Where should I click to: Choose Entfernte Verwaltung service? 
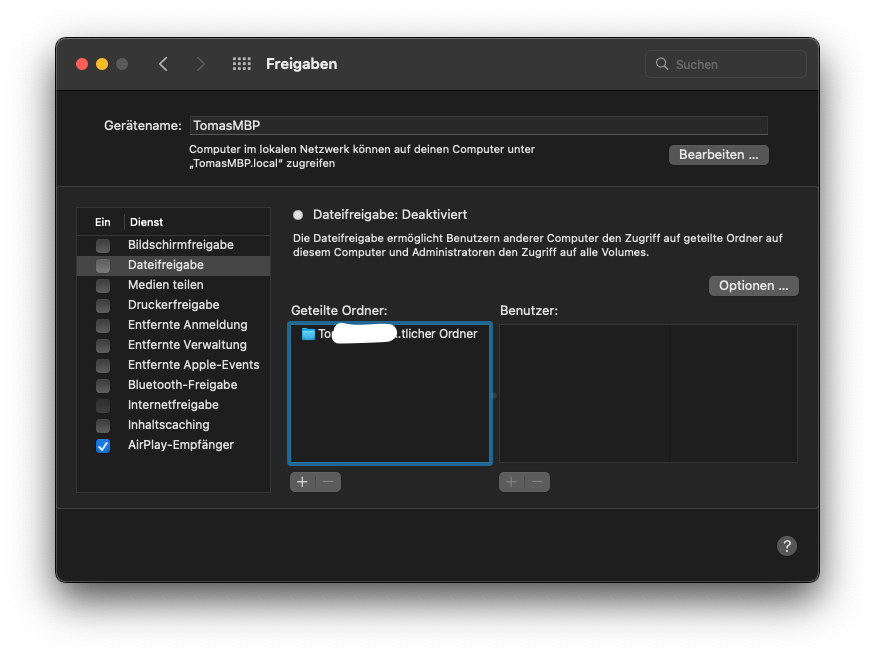click(174, 345)
